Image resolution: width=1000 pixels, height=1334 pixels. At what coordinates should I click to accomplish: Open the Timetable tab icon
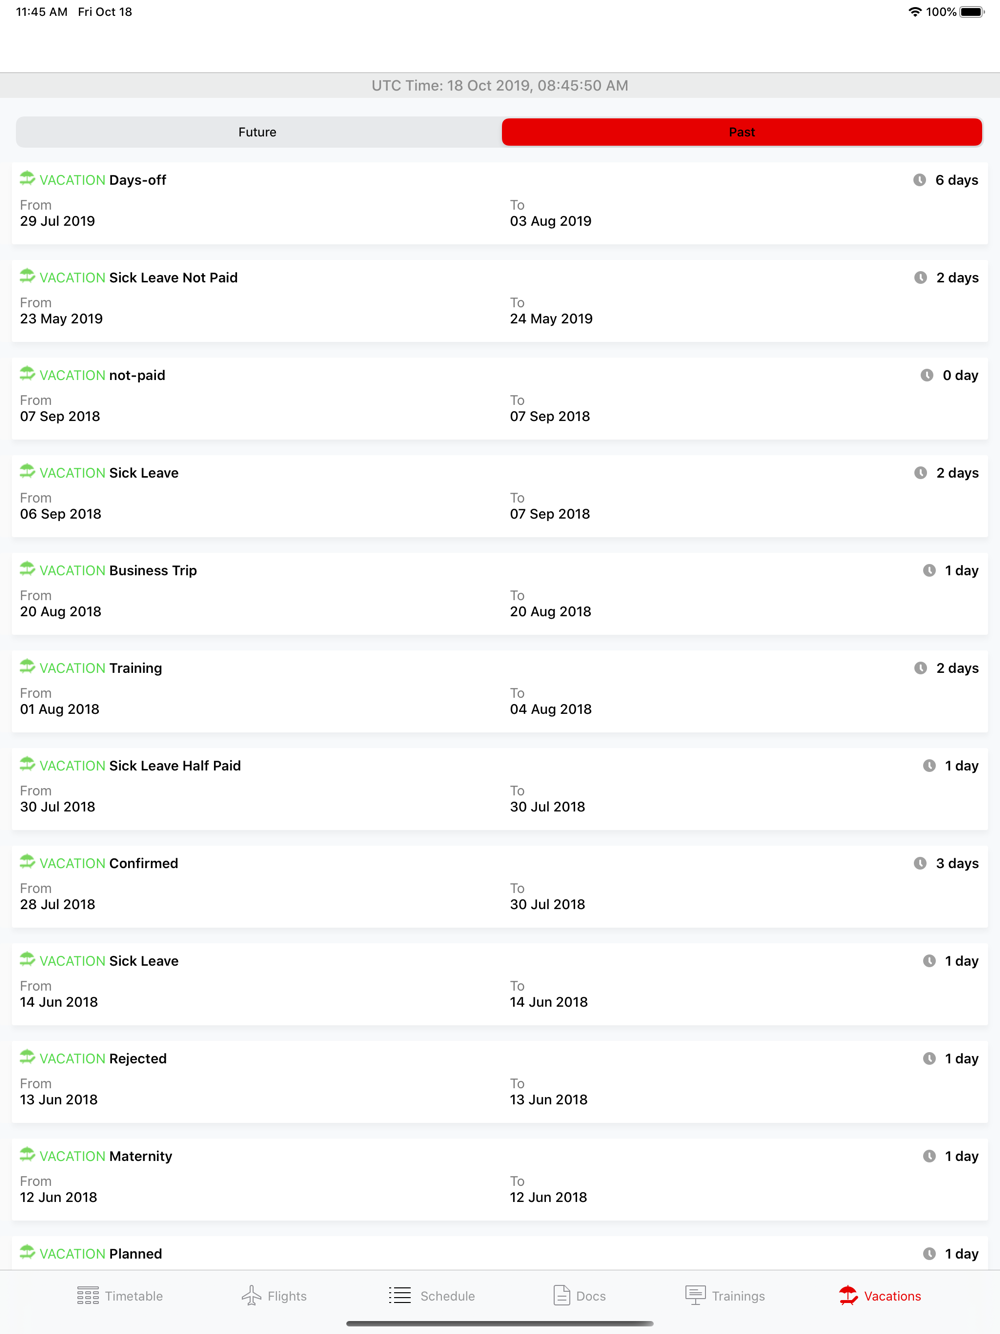point(88,1295)
